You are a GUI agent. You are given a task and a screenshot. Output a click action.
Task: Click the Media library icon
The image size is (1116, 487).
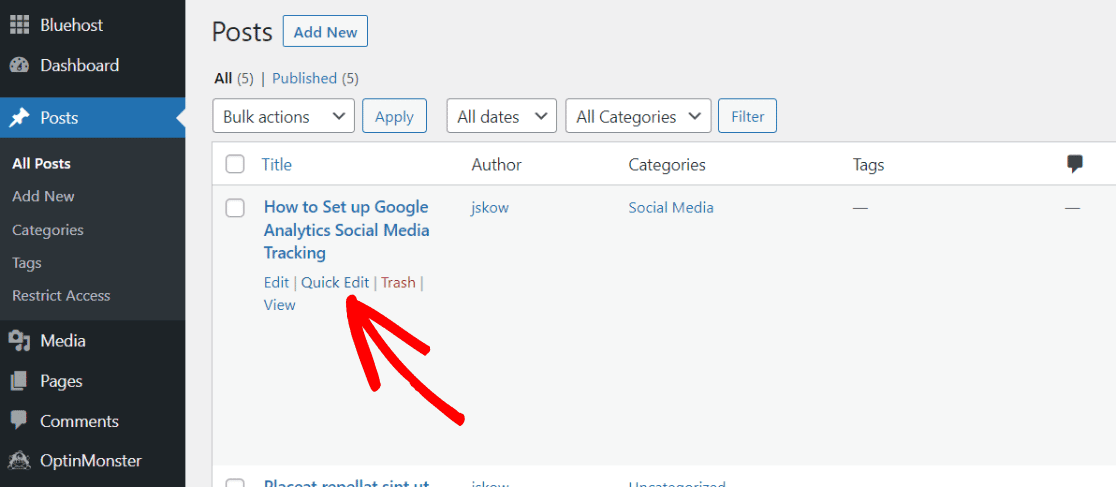point(19,341)
